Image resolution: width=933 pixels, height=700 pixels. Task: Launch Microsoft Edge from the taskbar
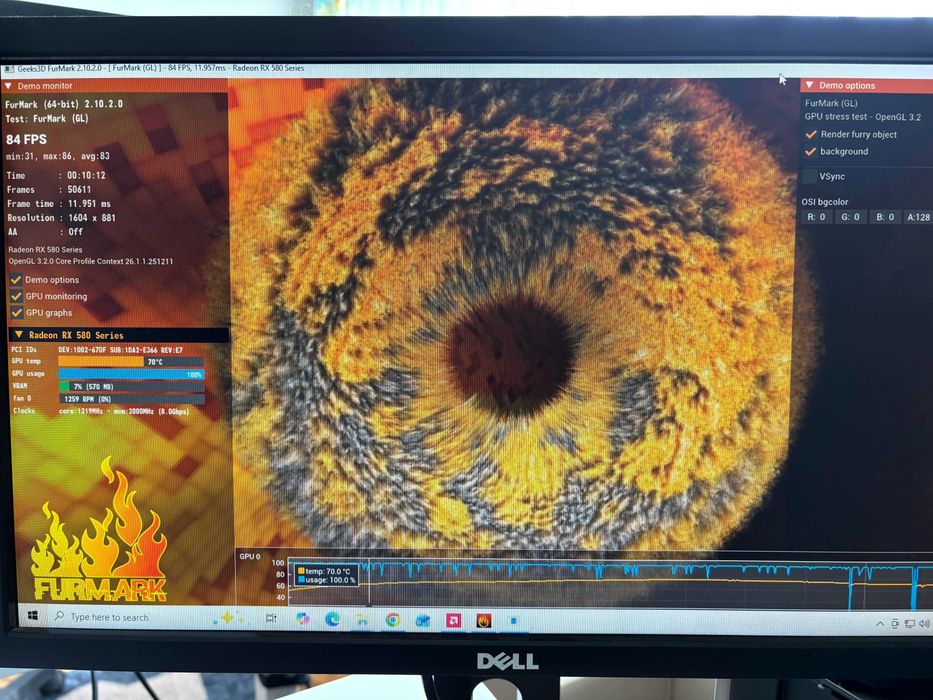click(x=332, y=620)
